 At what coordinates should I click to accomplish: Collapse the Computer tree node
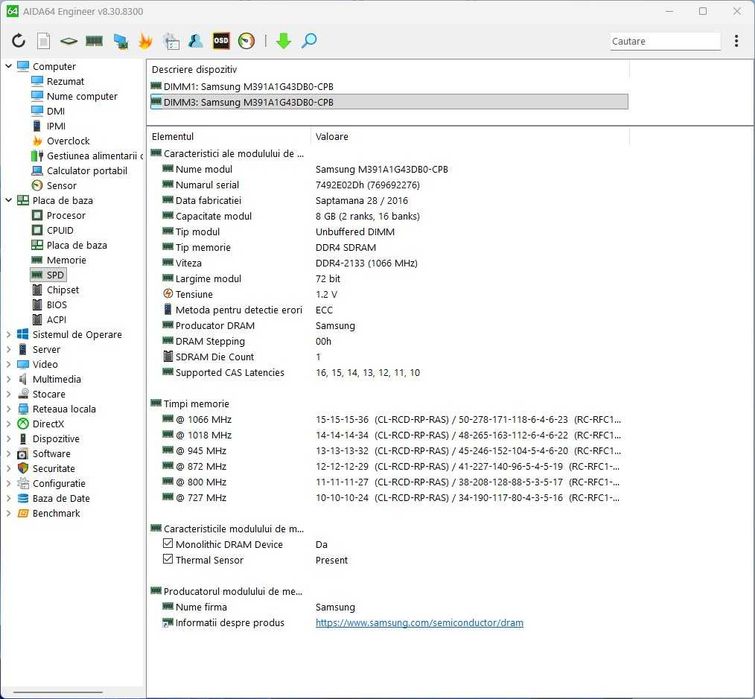pyautogui.click(x=8, y=66)
